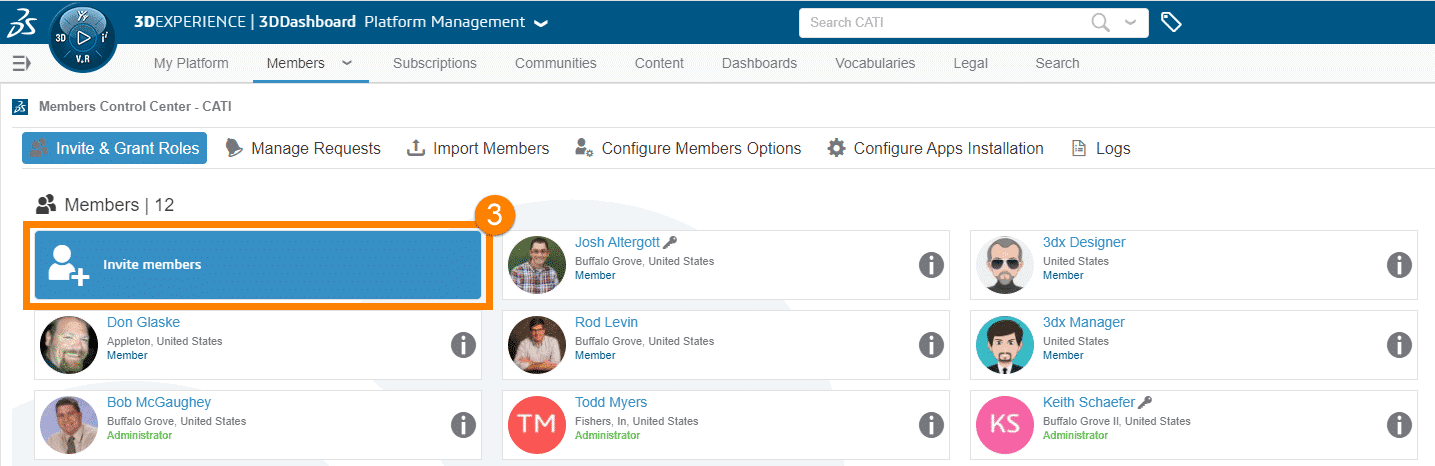Image resolution: width=1435 pixels, height=466 pixels.
Task: Switch to the Communities tab
Action: [x=556, y=63]
